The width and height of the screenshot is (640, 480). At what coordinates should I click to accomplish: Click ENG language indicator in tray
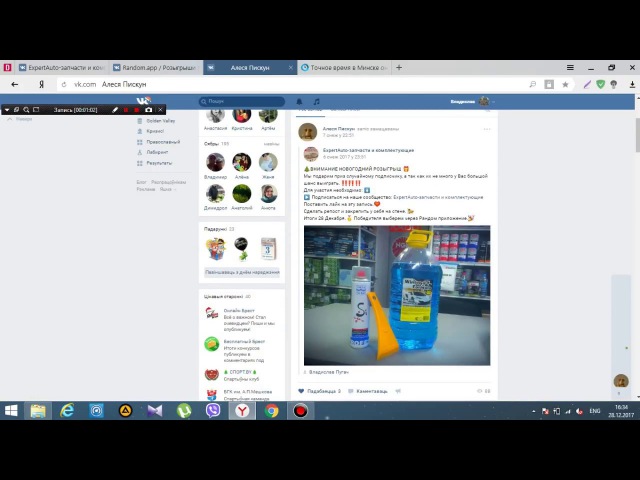(595, 411)
